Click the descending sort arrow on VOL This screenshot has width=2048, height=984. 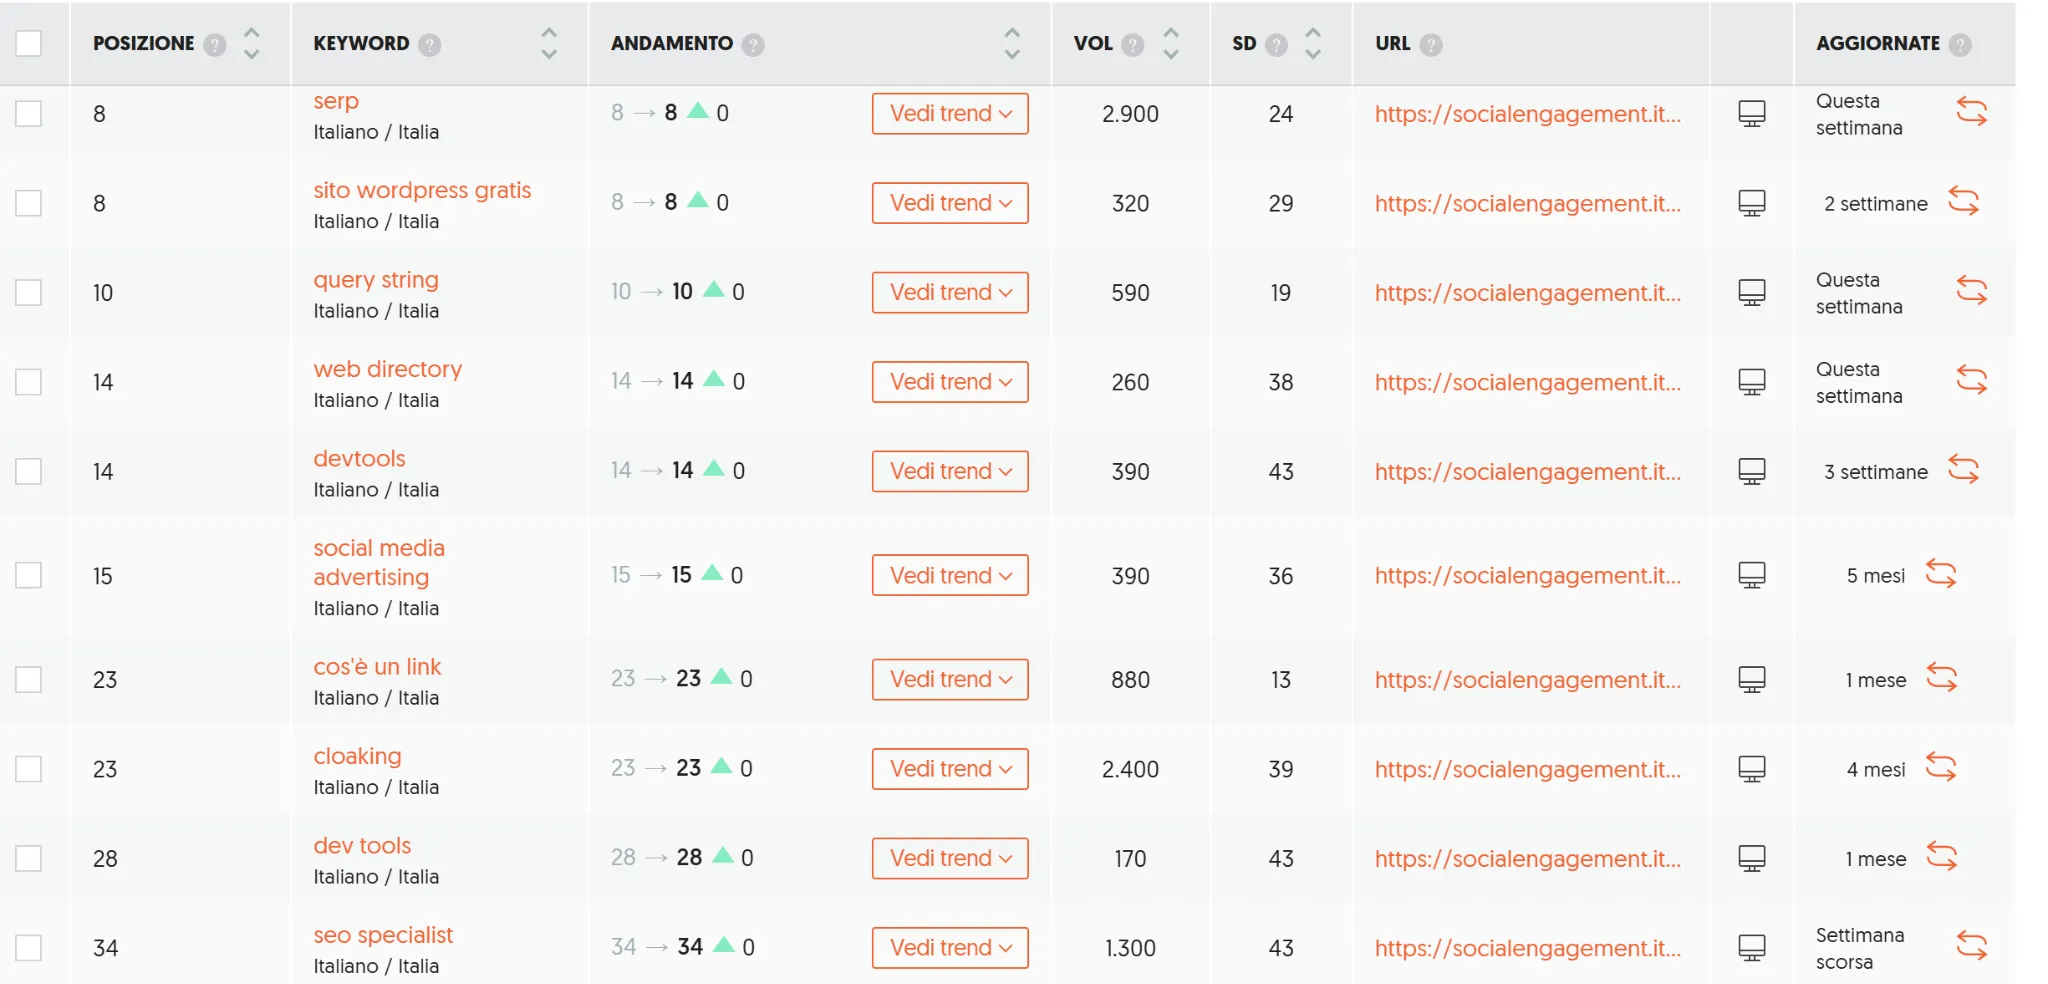click(1171, 53)
